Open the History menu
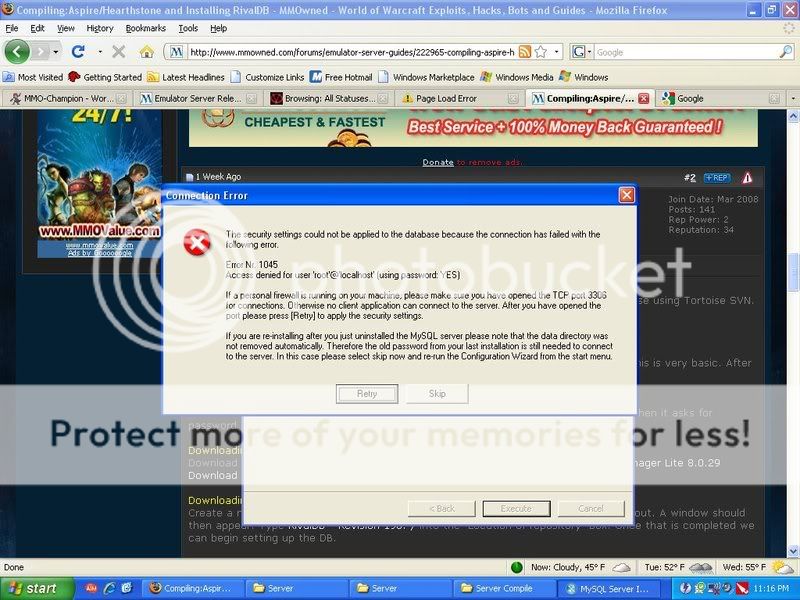The width and height of the screenshot is (800, 600). [x=99, y=28]
